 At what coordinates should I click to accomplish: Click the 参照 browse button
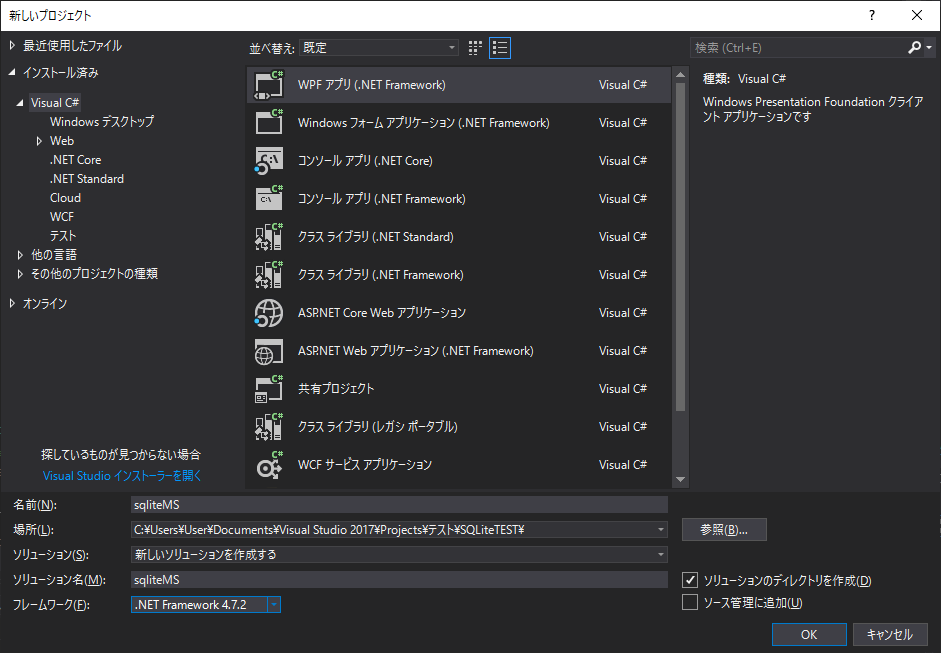[723, 530]
